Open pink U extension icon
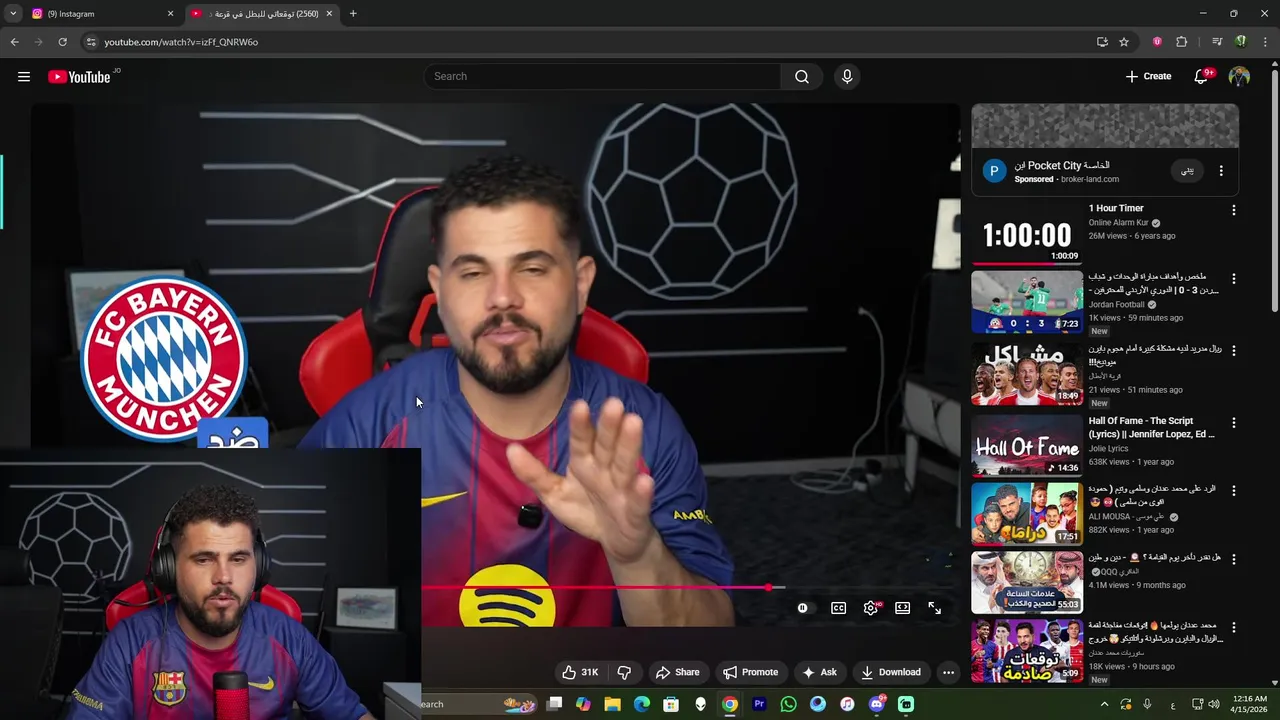The image size is (1280, 720). click(x=1157, y=42)
